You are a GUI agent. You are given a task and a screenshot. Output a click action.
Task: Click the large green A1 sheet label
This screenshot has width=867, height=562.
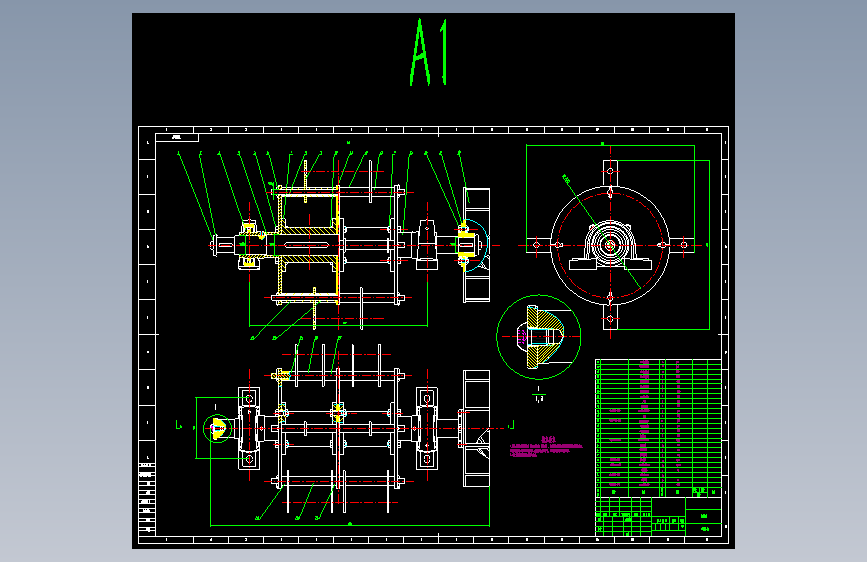429,52
